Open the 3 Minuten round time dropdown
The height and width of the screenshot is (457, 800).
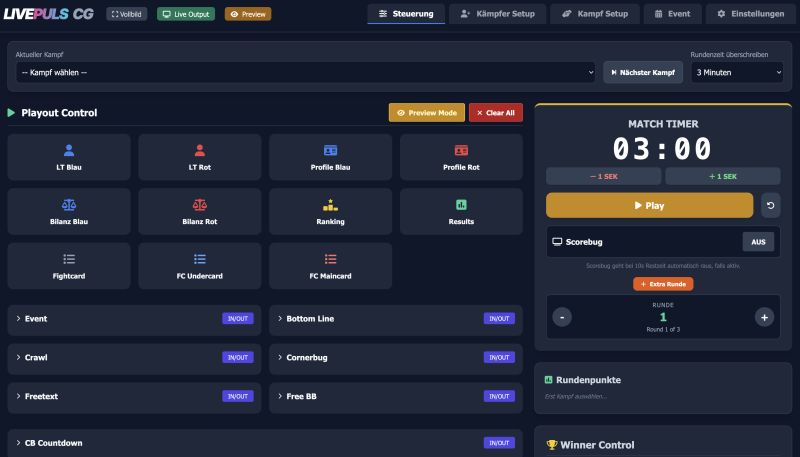[x=737, y=72]
